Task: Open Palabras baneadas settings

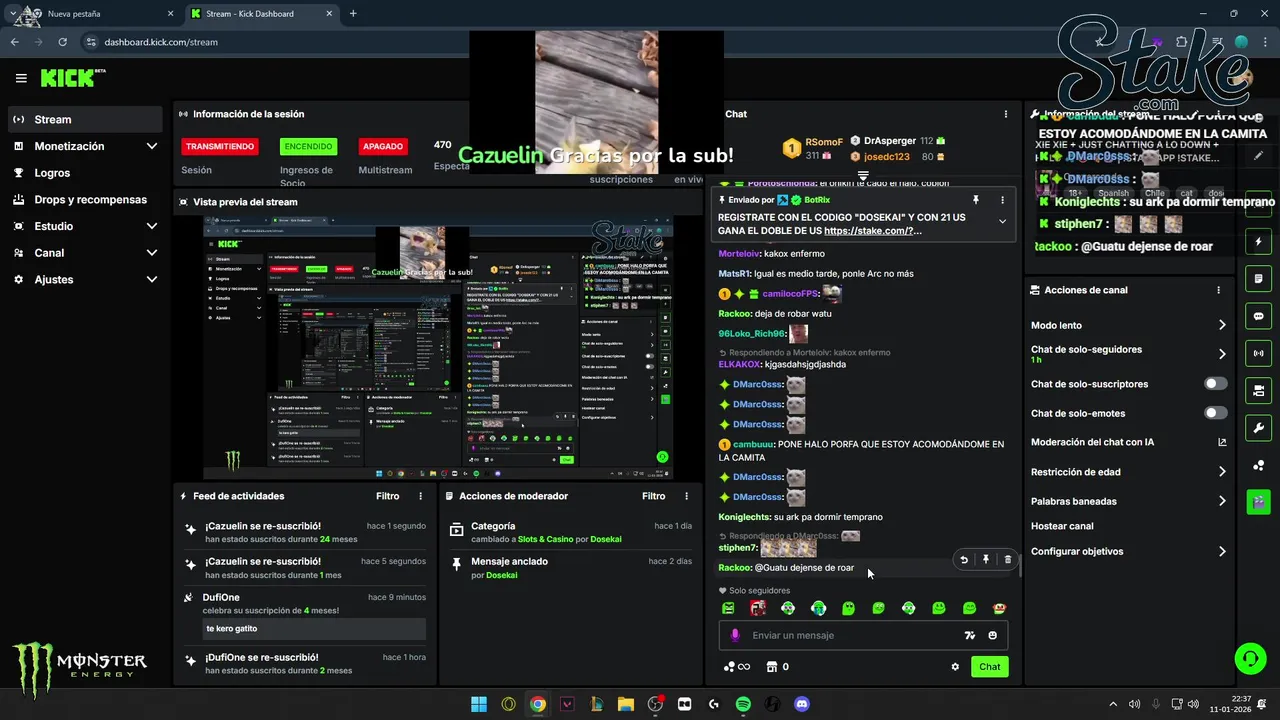Action: [x=1129, y=501]
